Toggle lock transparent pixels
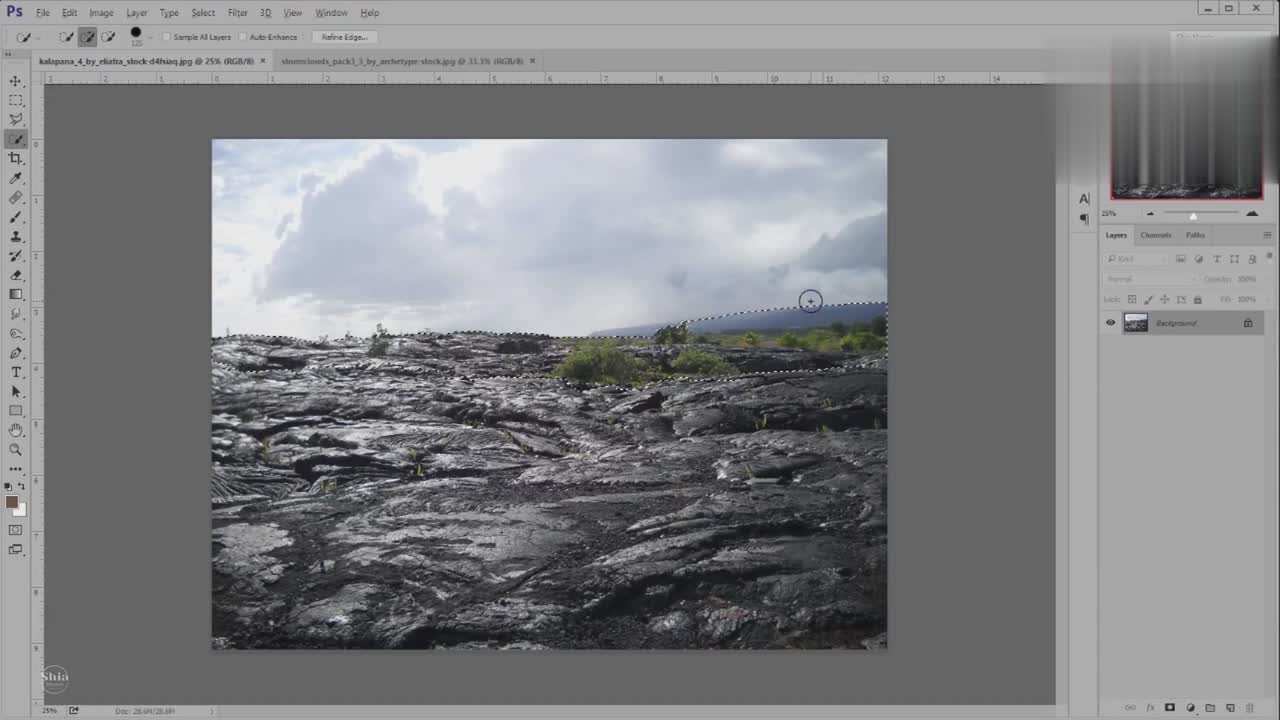Viewport: 1280px width, 720px height. (x=1132, y=299)
